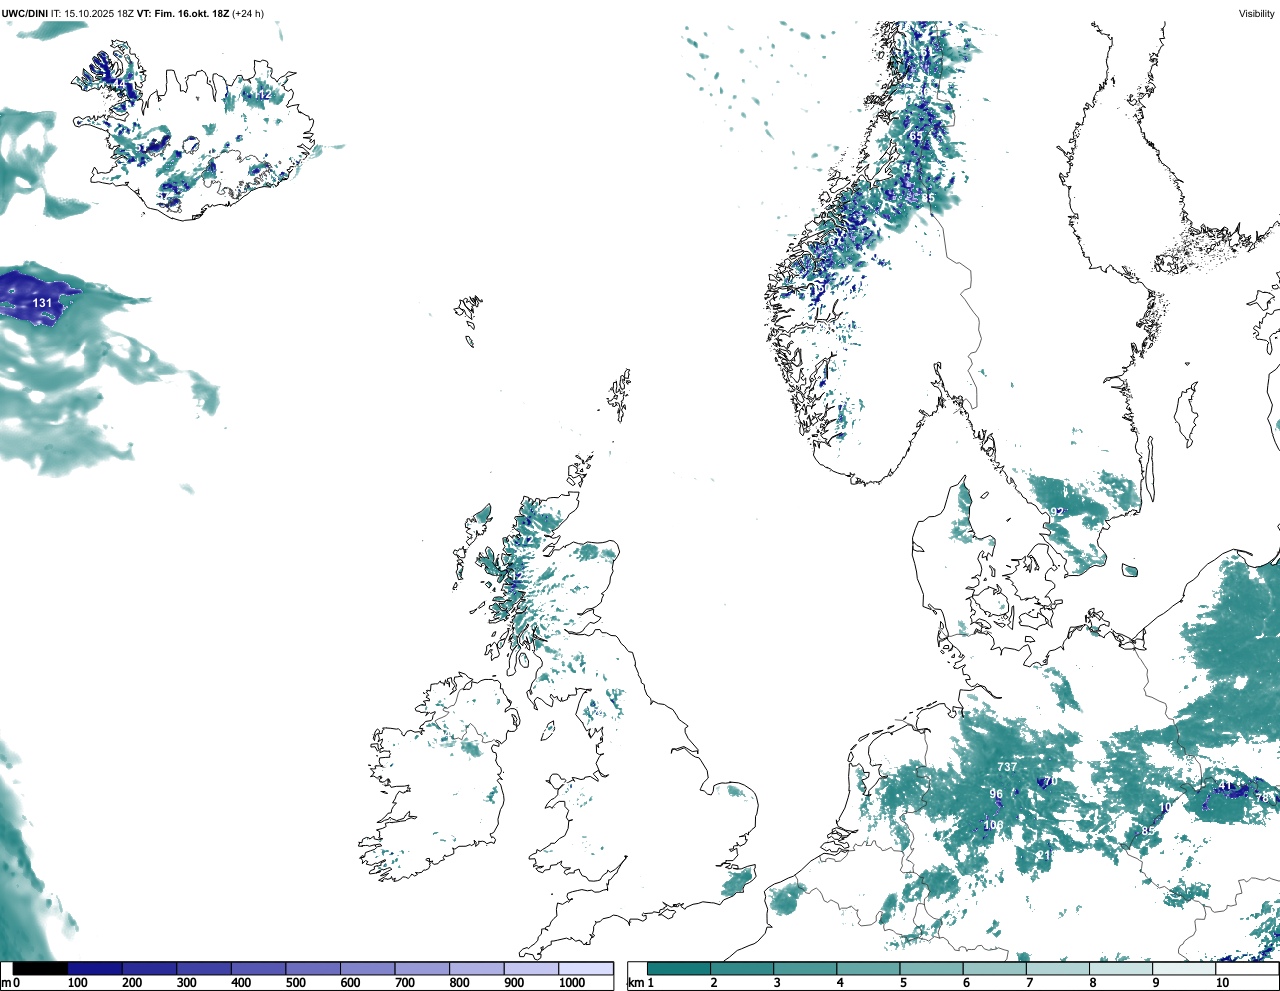Click the valid time 'Fim. 16.okt. 18Z' text
The width and height of the screenshot is (1280, 991).
click(191, 13)
